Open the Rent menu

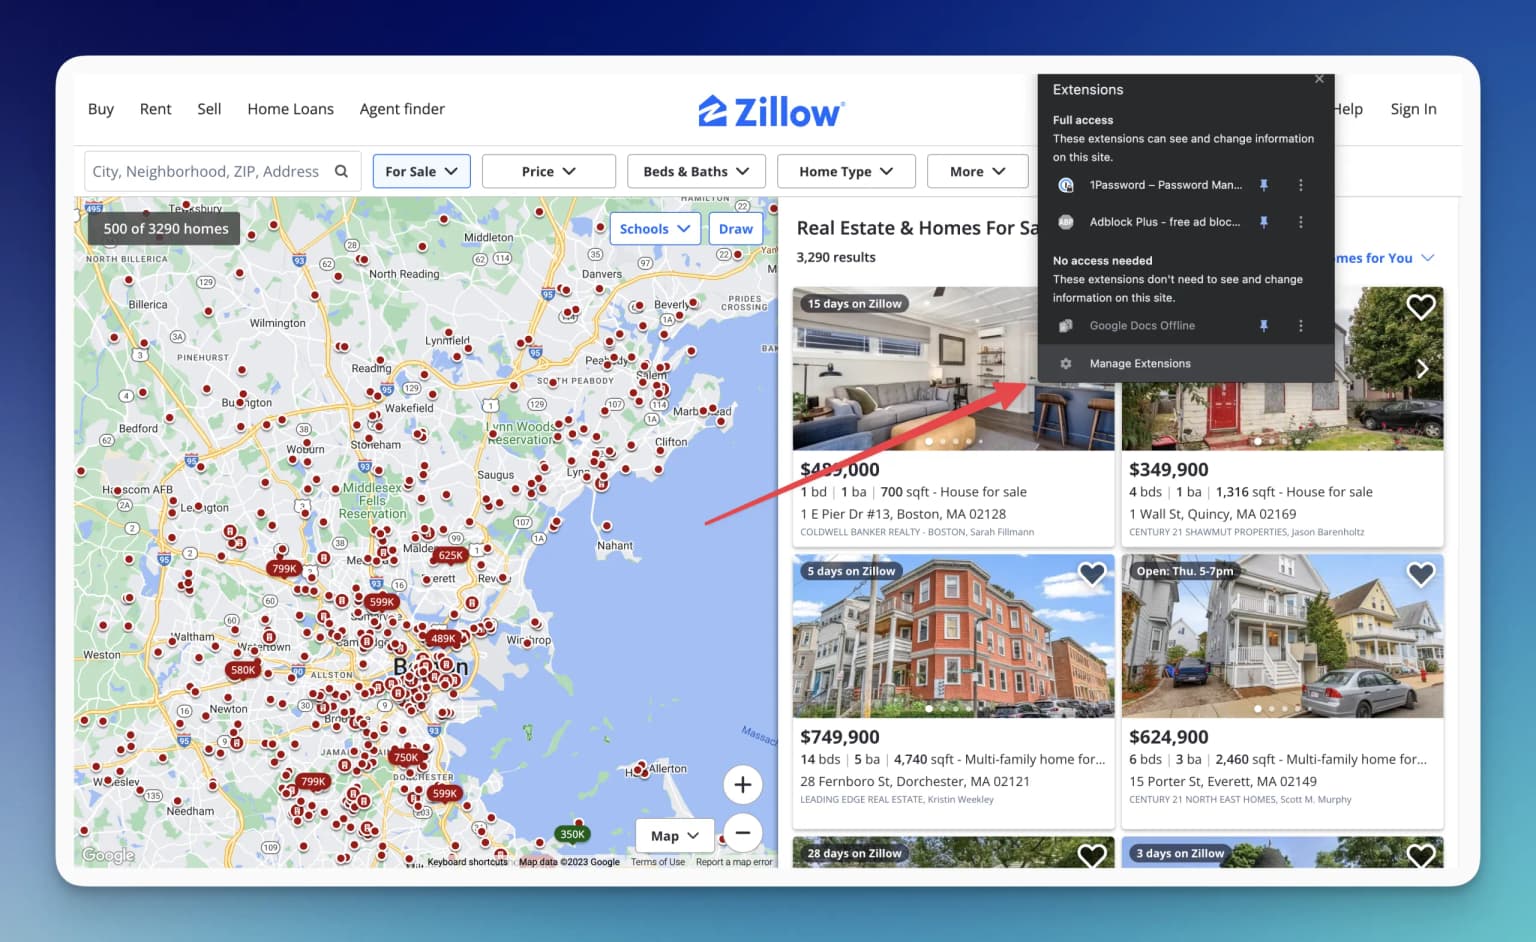click(x=155, y=109)
